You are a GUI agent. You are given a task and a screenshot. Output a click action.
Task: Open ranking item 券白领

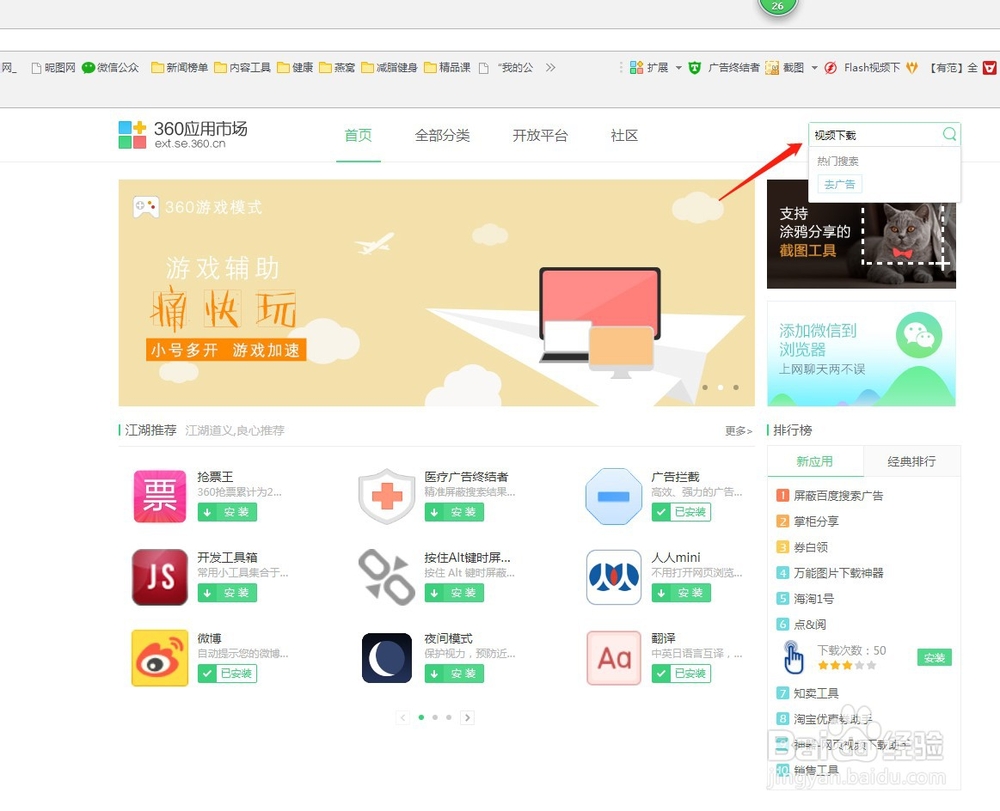pos(811,547)
